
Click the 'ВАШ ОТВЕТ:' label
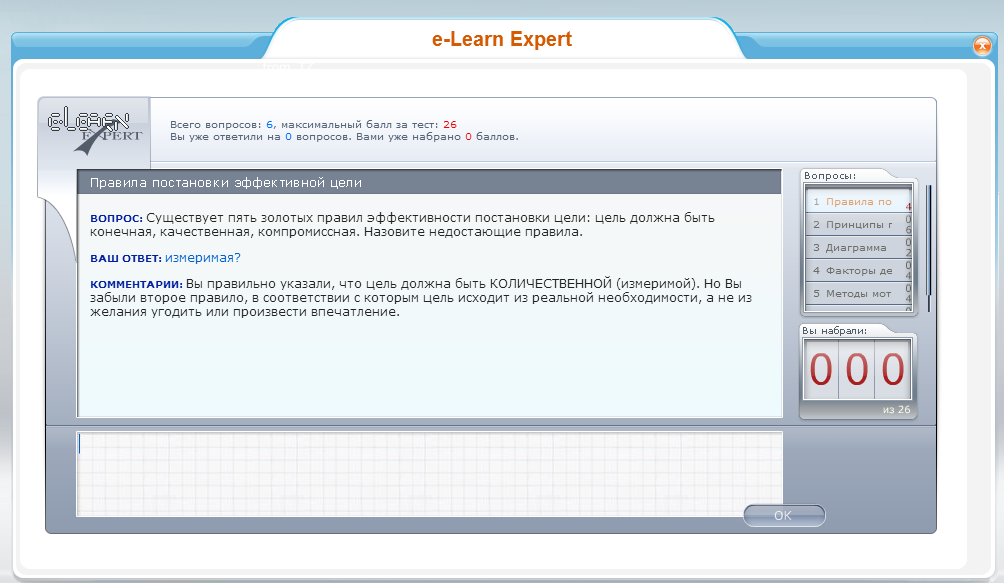pyautogui.click(x=126, y=259)
